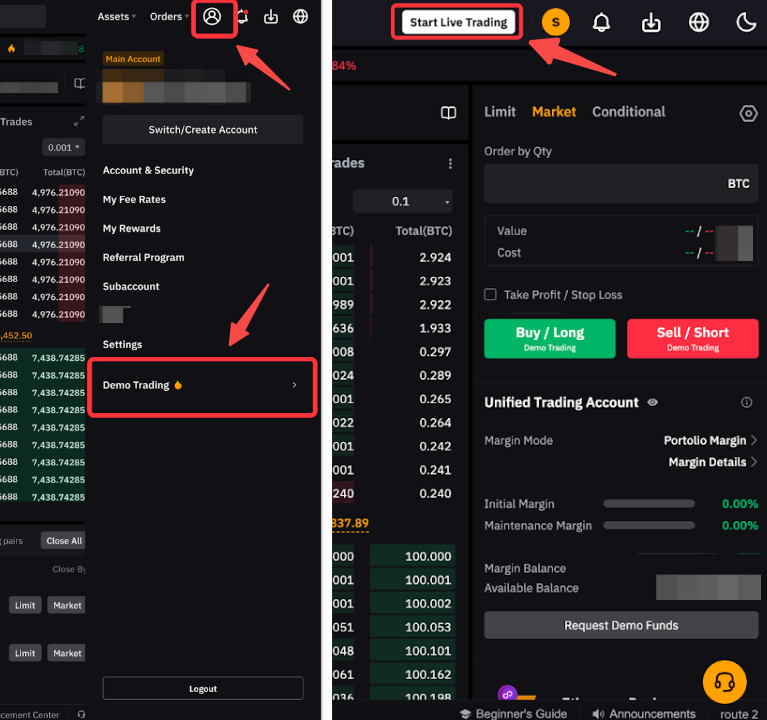Expand the Demo Trading menu entry

point(202,385)
